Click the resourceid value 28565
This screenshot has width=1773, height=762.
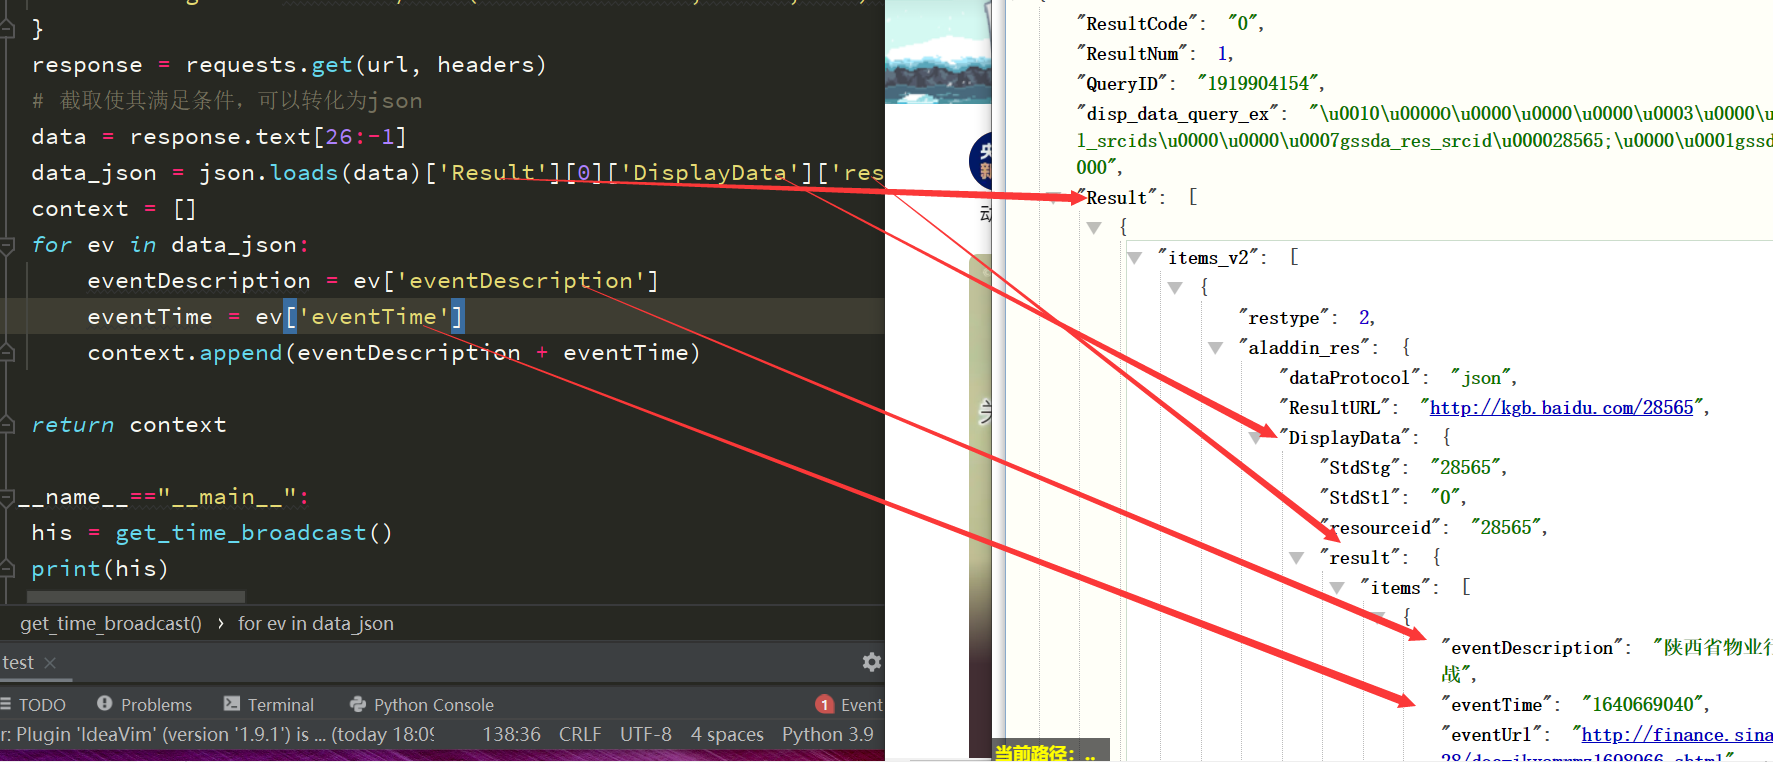click(1506, 528)
